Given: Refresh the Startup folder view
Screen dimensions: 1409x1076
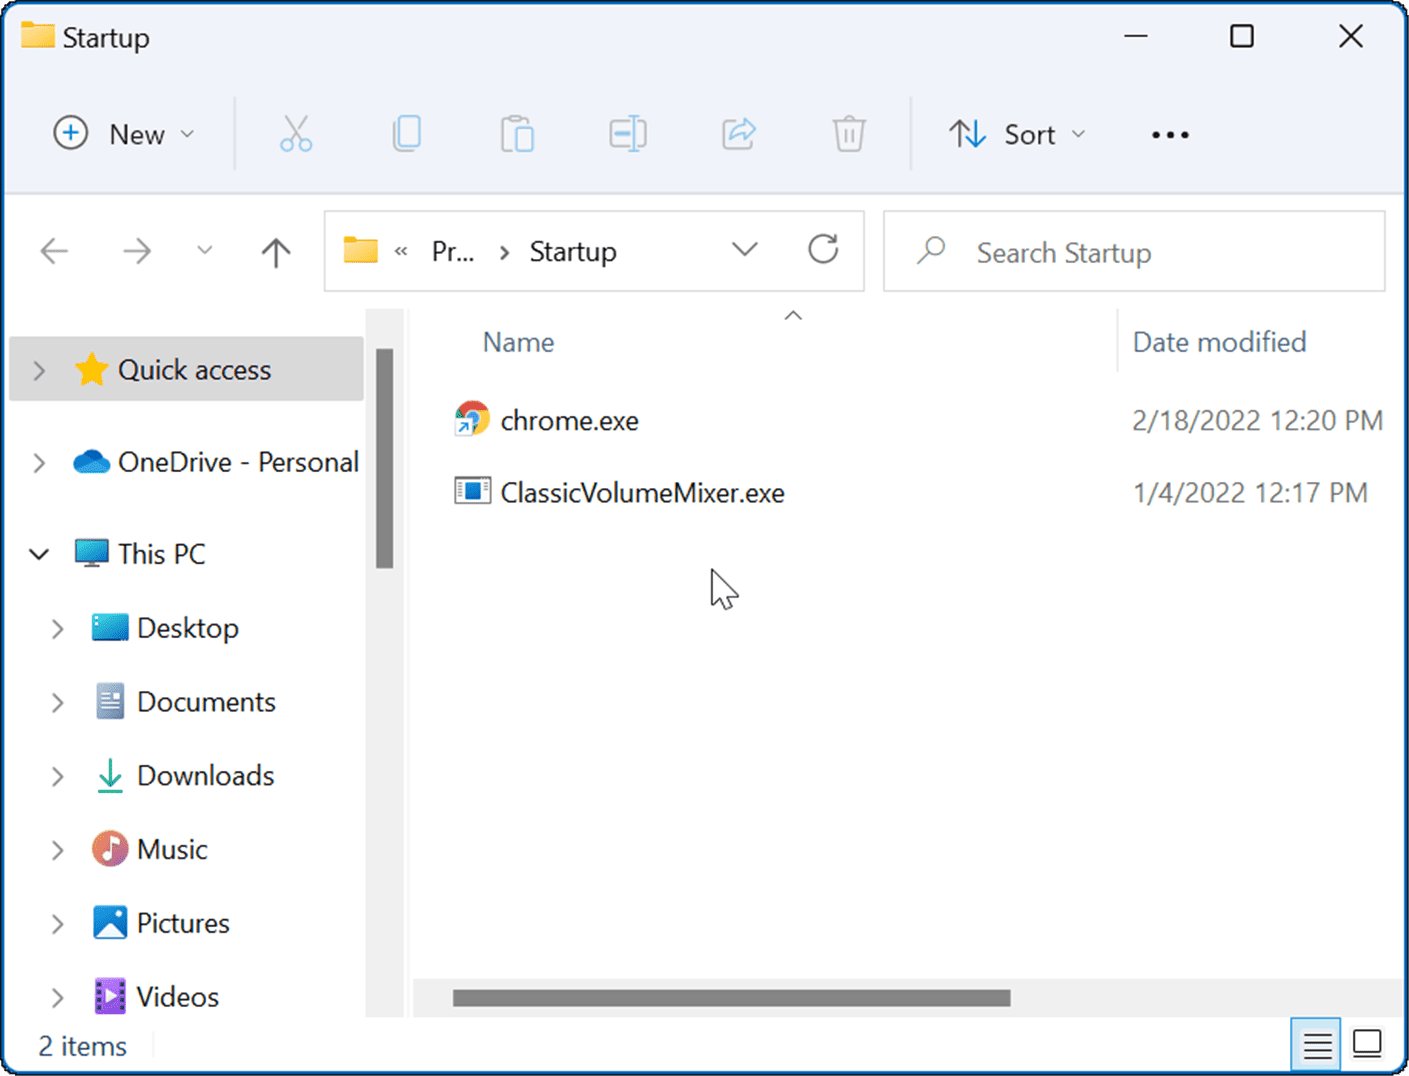Looking at the screenshot, I should coord(823,249).
